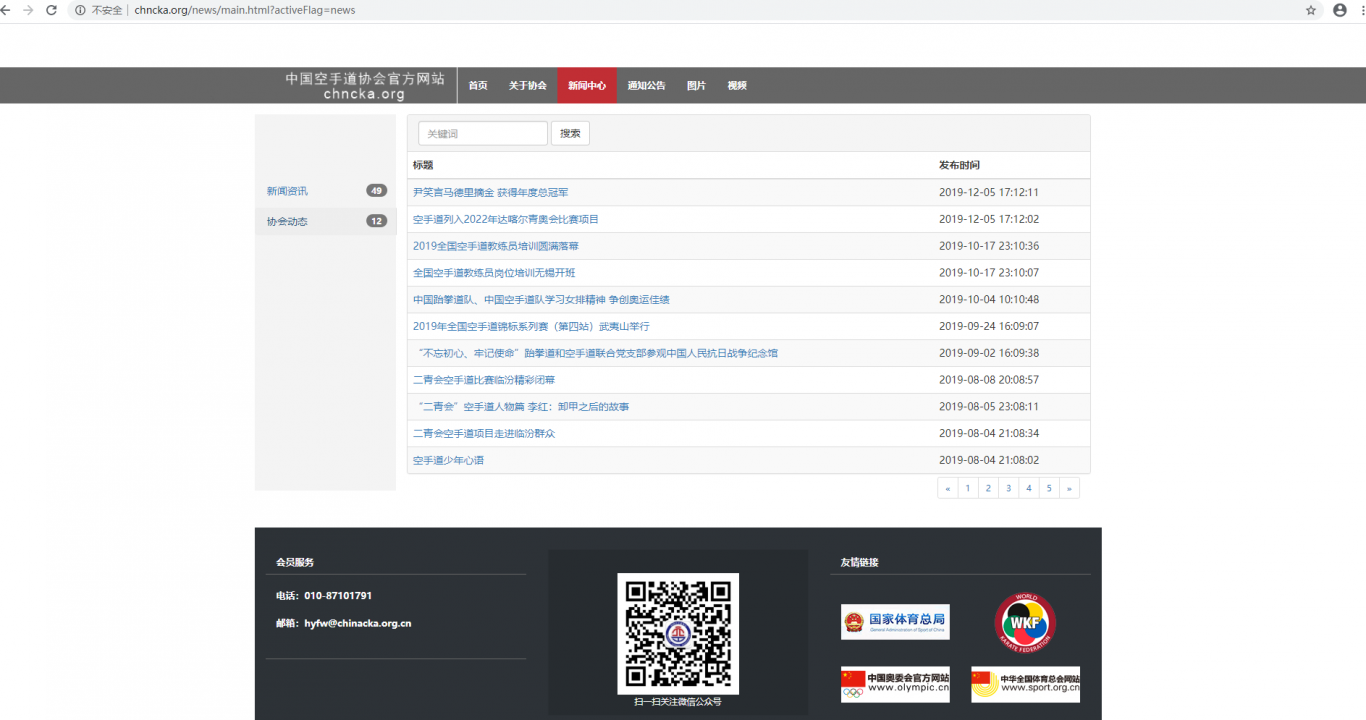Viewport: 1366px width, 720px height.
Task: Open the 通知公告 menu item
Action: click(x=646, y=86)
